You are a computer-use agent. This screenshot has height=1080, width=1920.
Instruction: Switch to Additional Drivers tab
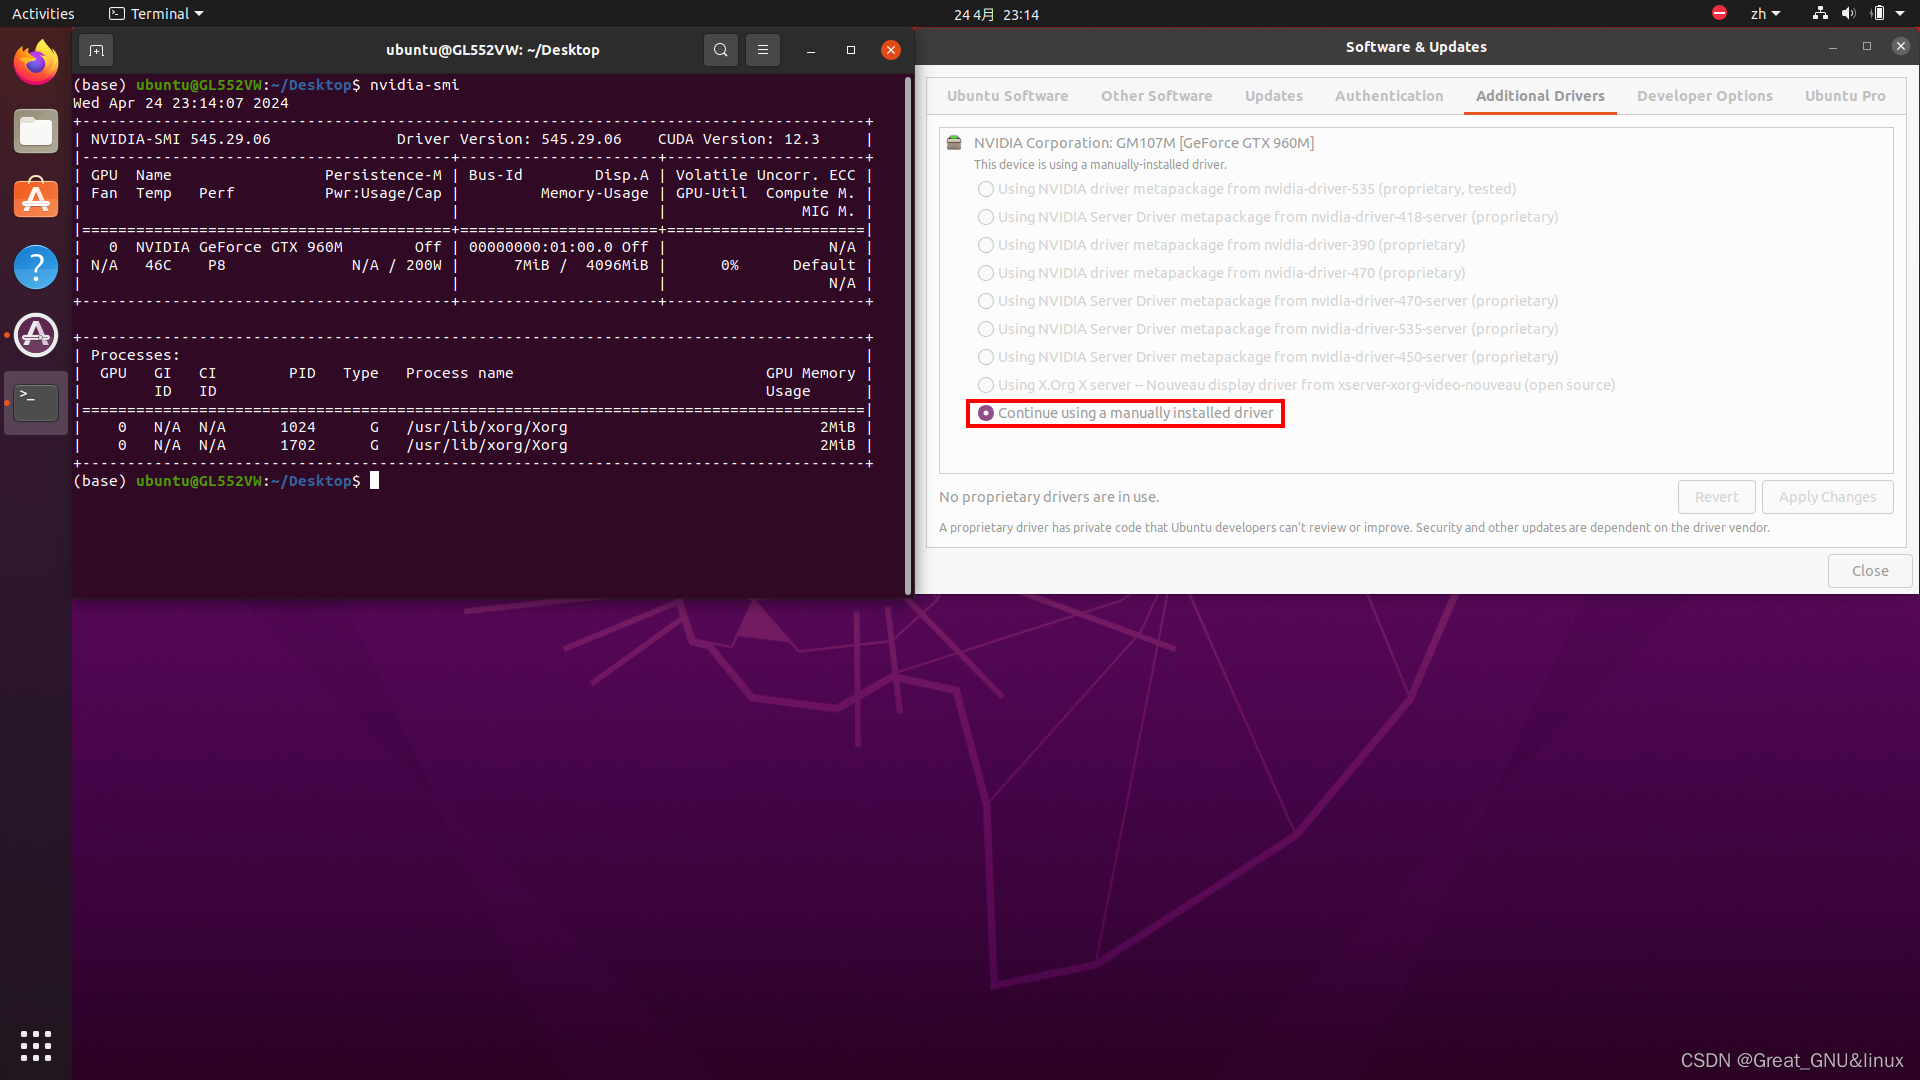click(1539, 95)
